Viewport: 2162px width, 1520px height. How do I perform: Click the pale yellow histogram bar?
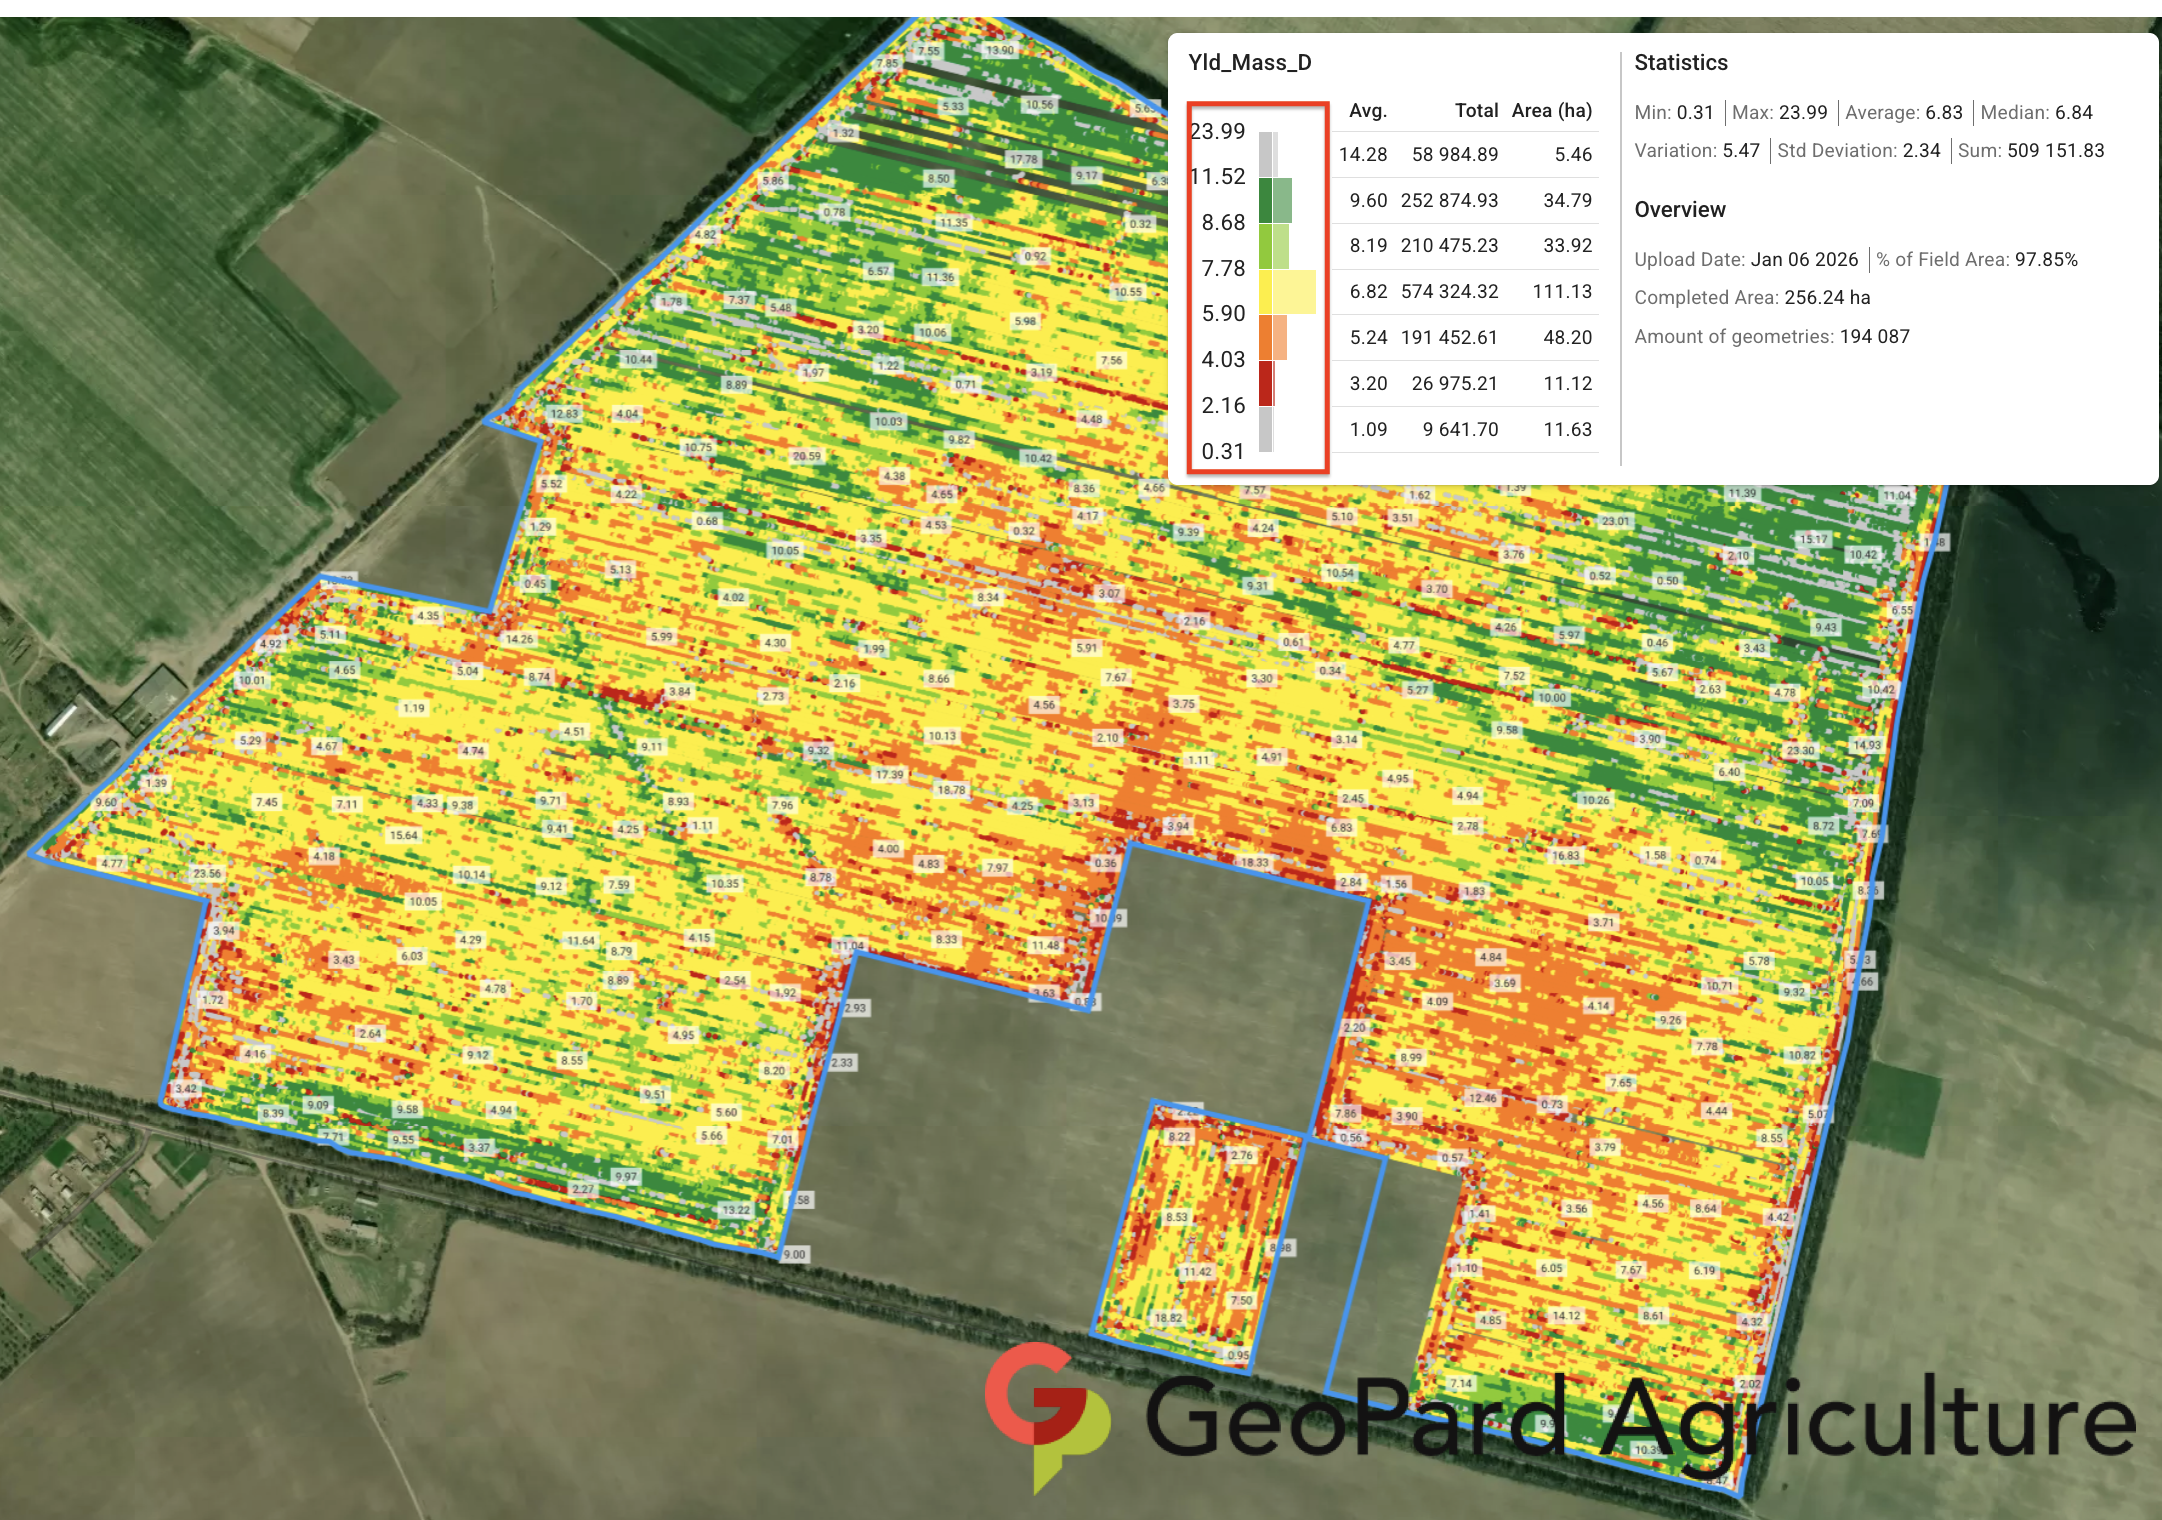[1295, 291]
